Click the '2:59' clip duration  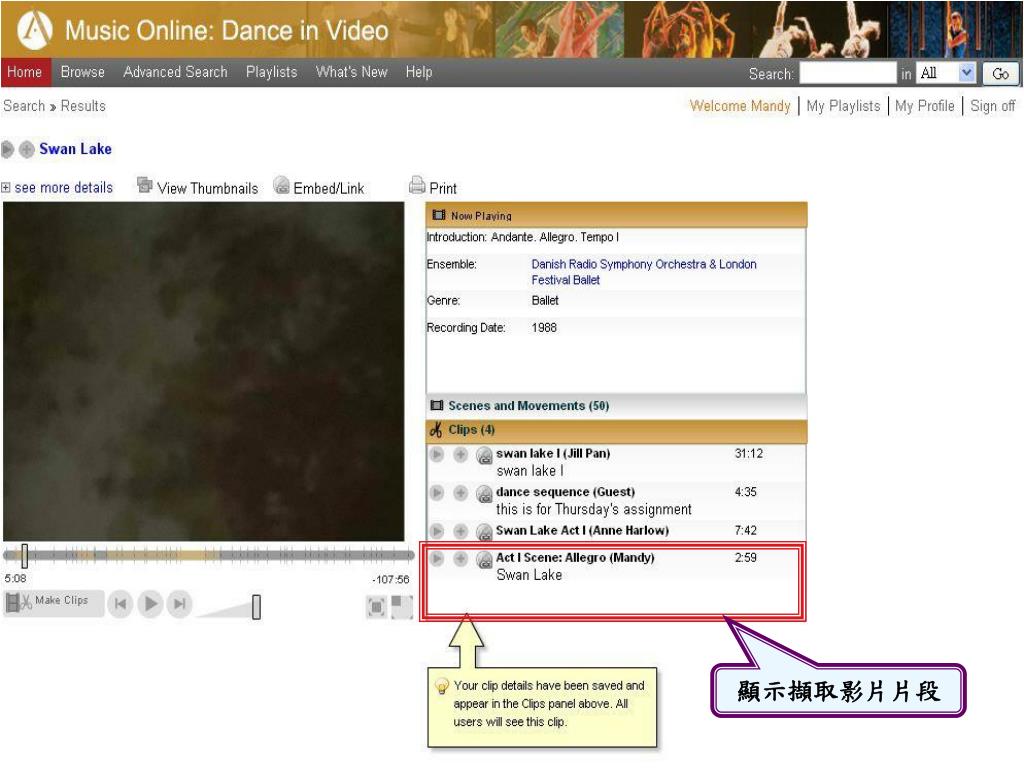[745, 558]
